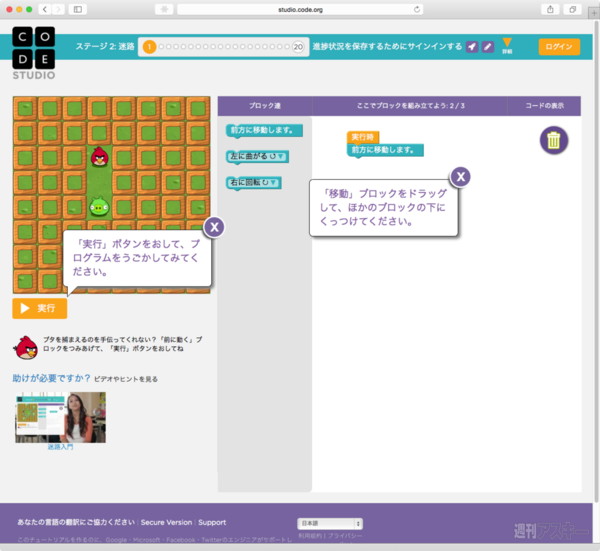Click the rocket icon in header

(472, 47)
